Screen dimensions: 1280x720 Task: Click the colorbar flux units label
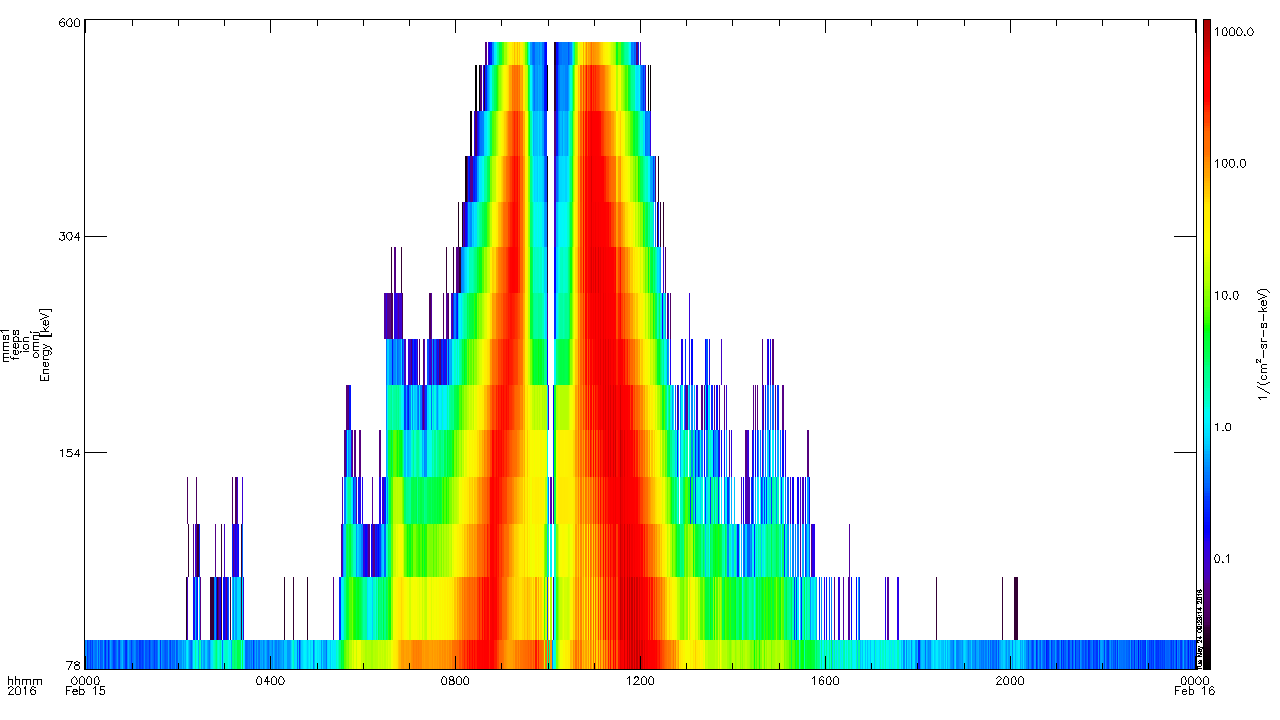pos(1264,345)
